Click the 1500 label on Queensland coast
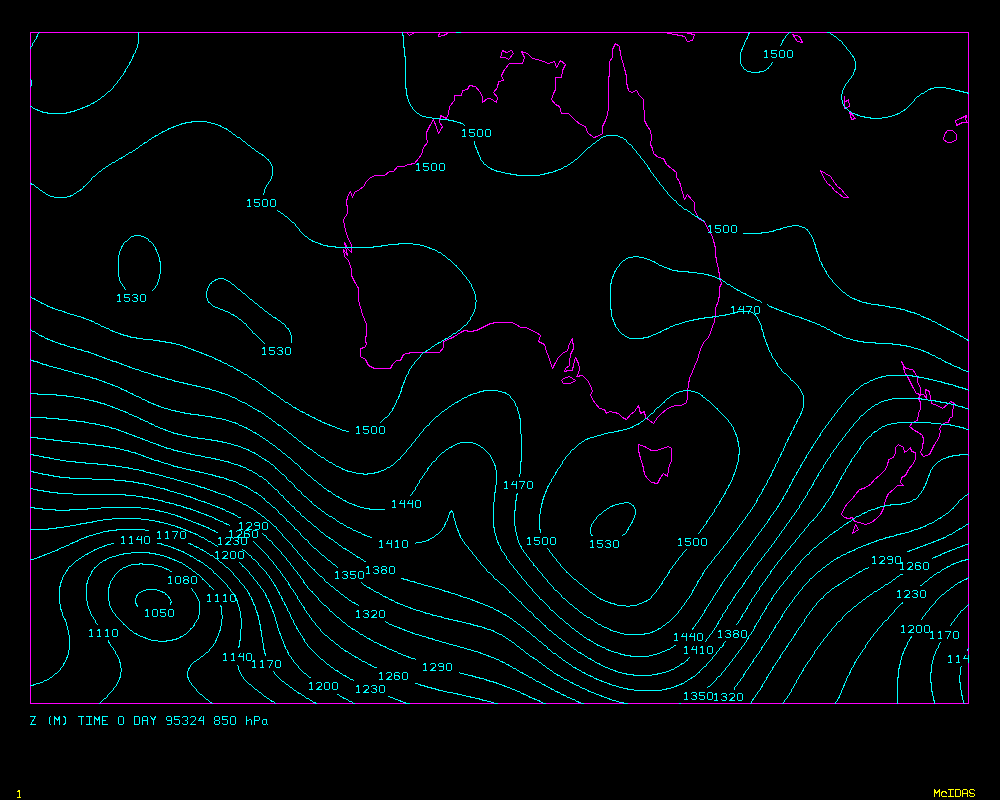The height and width of the screenshot is (800, 1000). [x=722, y=229]
